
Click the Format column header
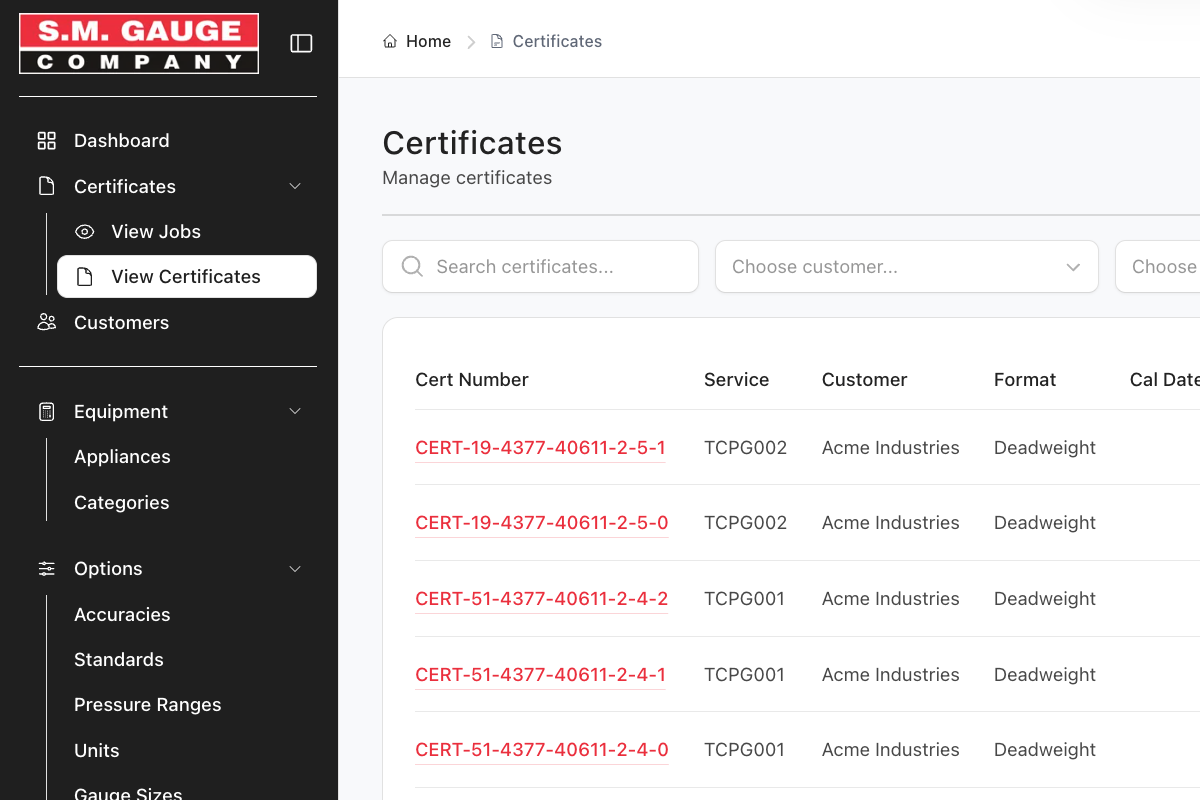coord(1025,380)
